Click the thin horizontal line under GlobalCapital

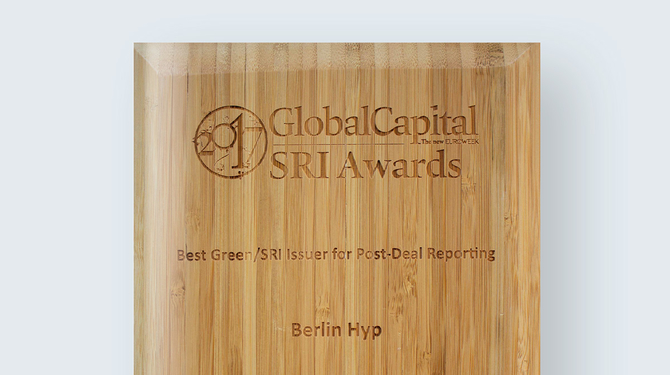335,144
